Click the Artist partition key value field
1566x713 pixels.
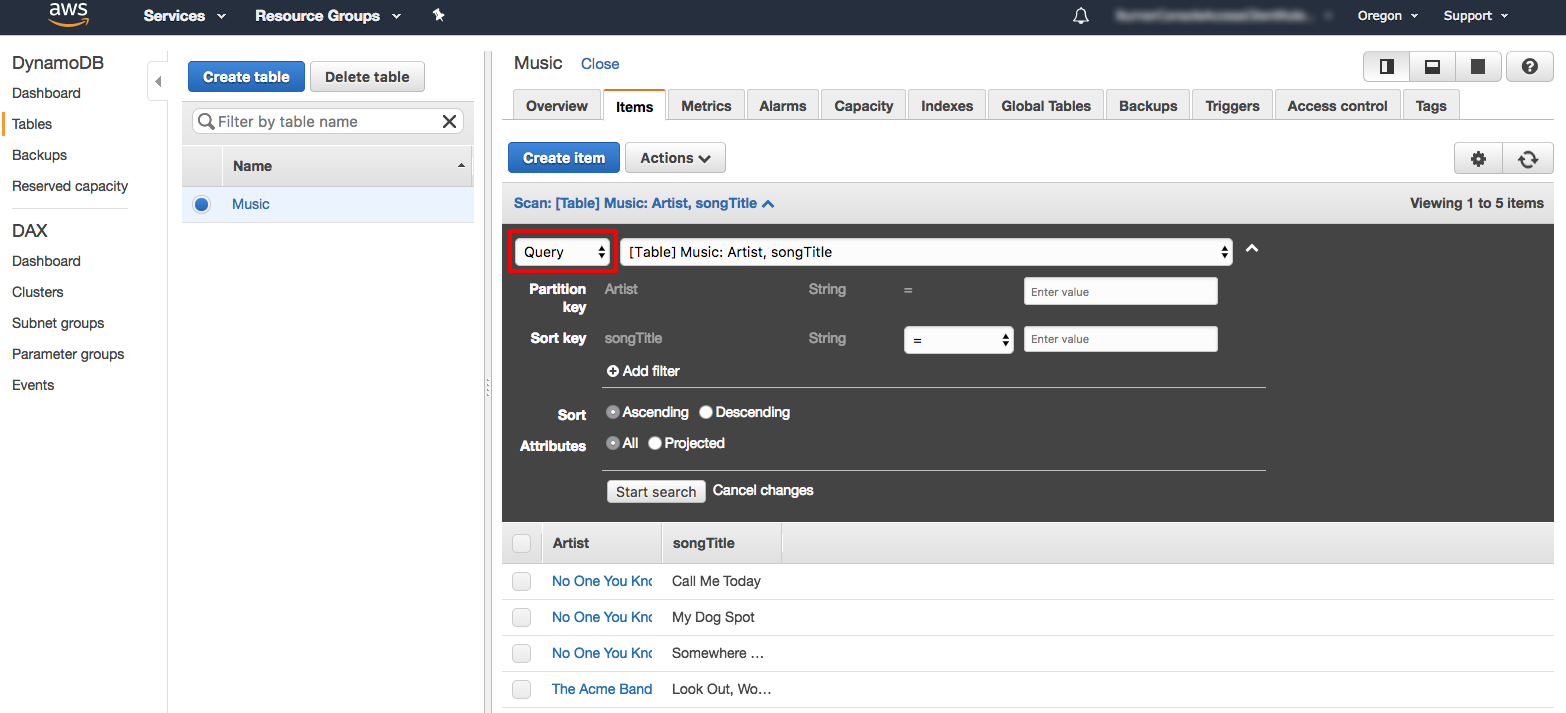pyautogui.click(x=1120, y=290)
